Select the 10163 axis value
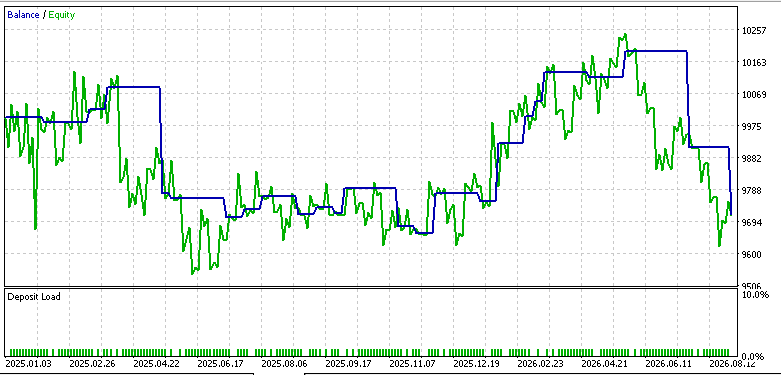The height and width of the screenshot is (375, 781). click(x=754, y=63)
